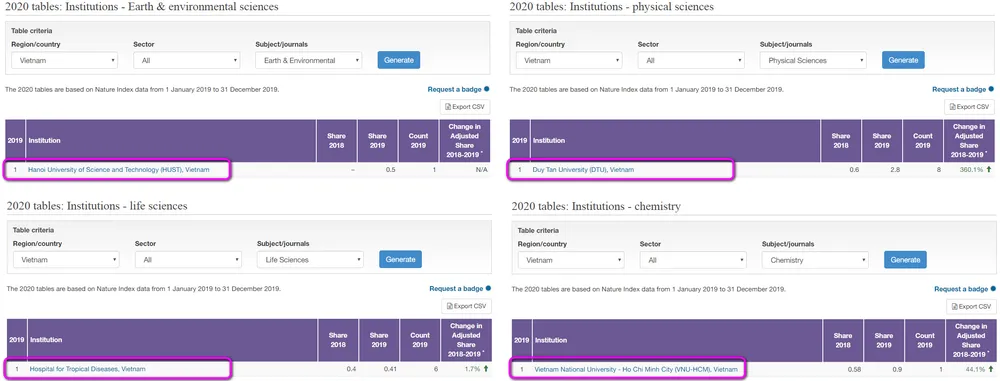Viewport: 1000px width, 381px height.
Task: Click Count 2019 header in Earth & environmental table
Action: 418,140
